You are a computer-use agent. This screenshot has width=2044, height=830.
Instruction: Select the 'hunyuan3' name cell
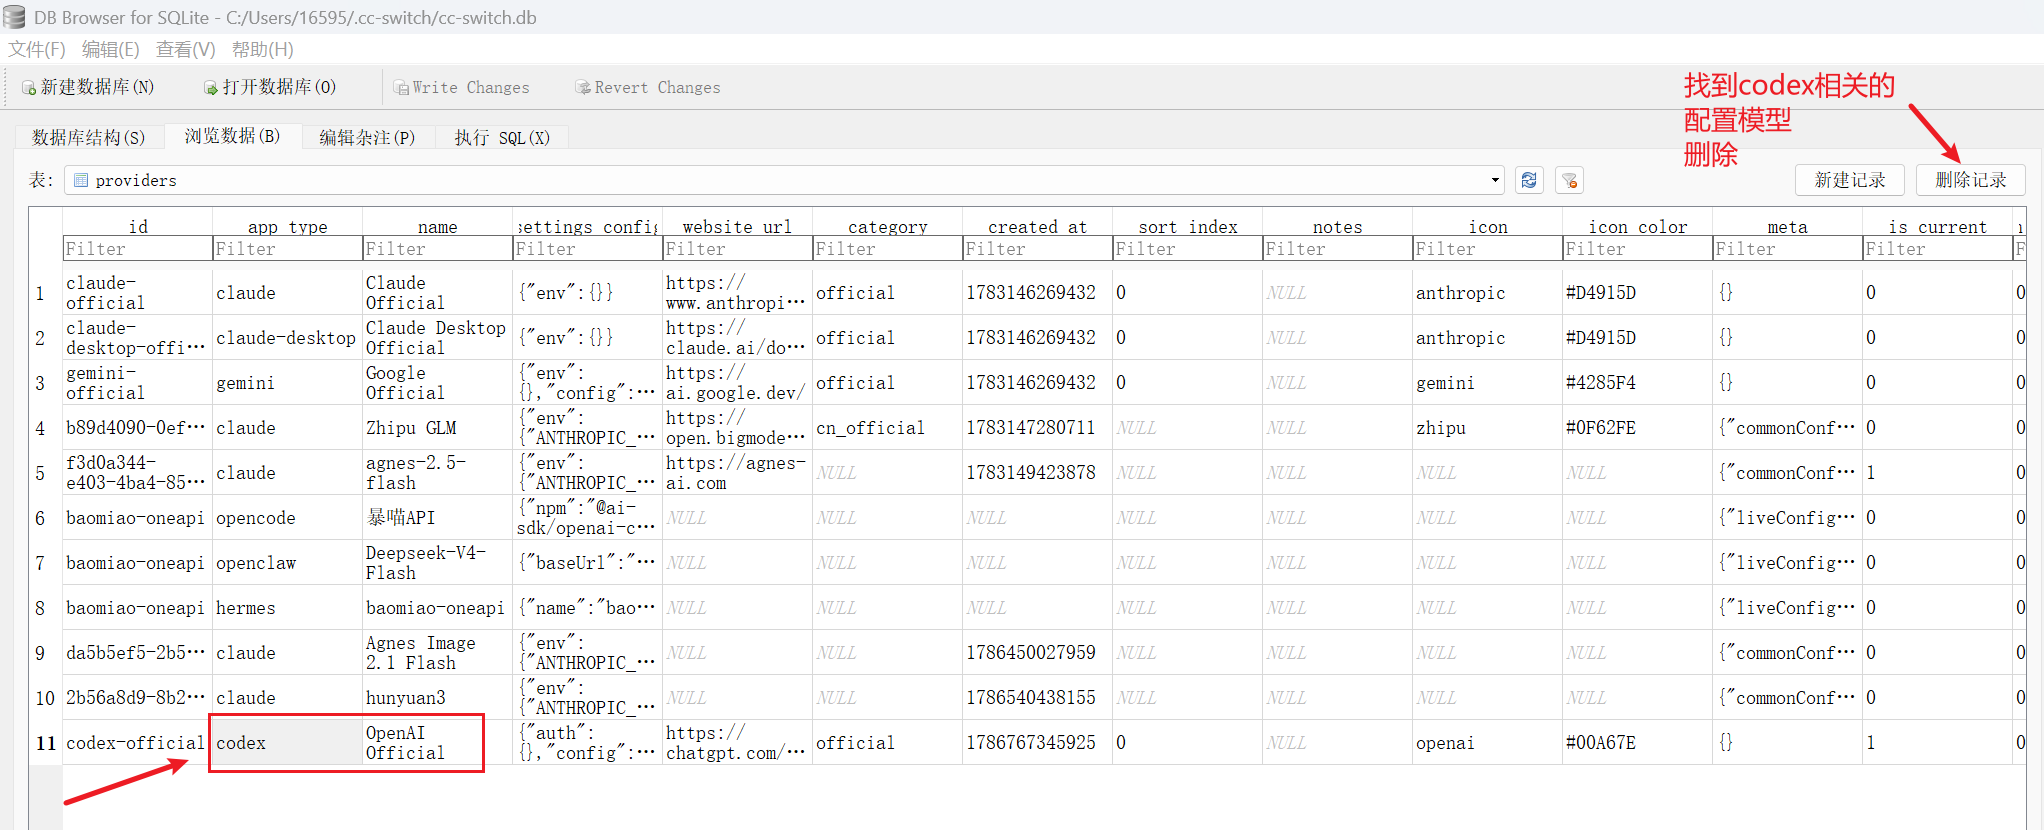[x=437, y=698]
